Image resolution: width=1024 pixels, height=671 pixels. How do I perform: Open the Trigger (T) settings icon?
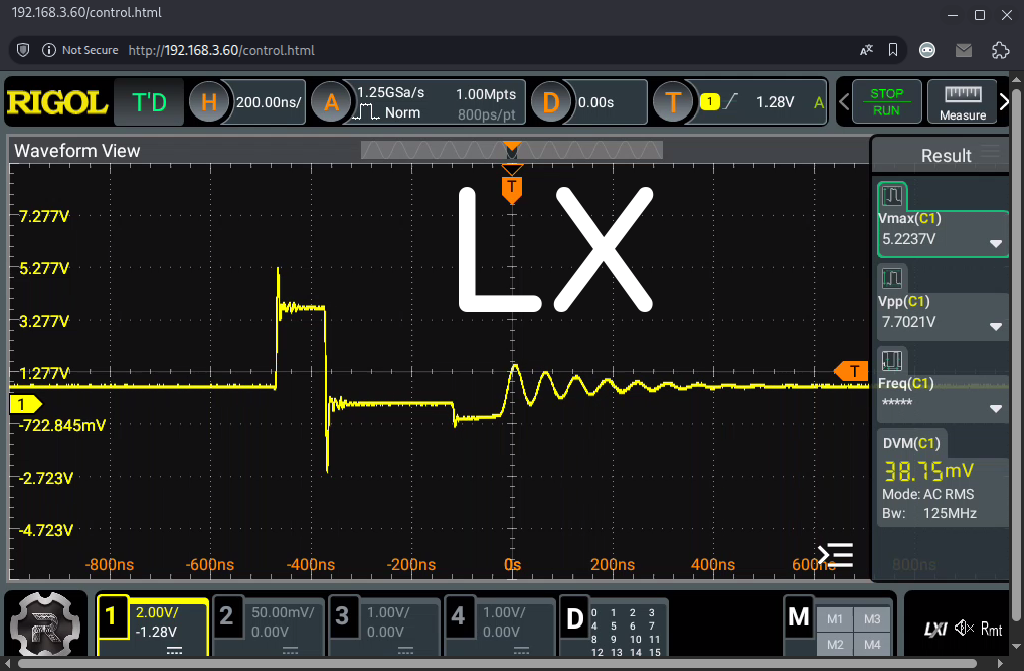(673, 102)
